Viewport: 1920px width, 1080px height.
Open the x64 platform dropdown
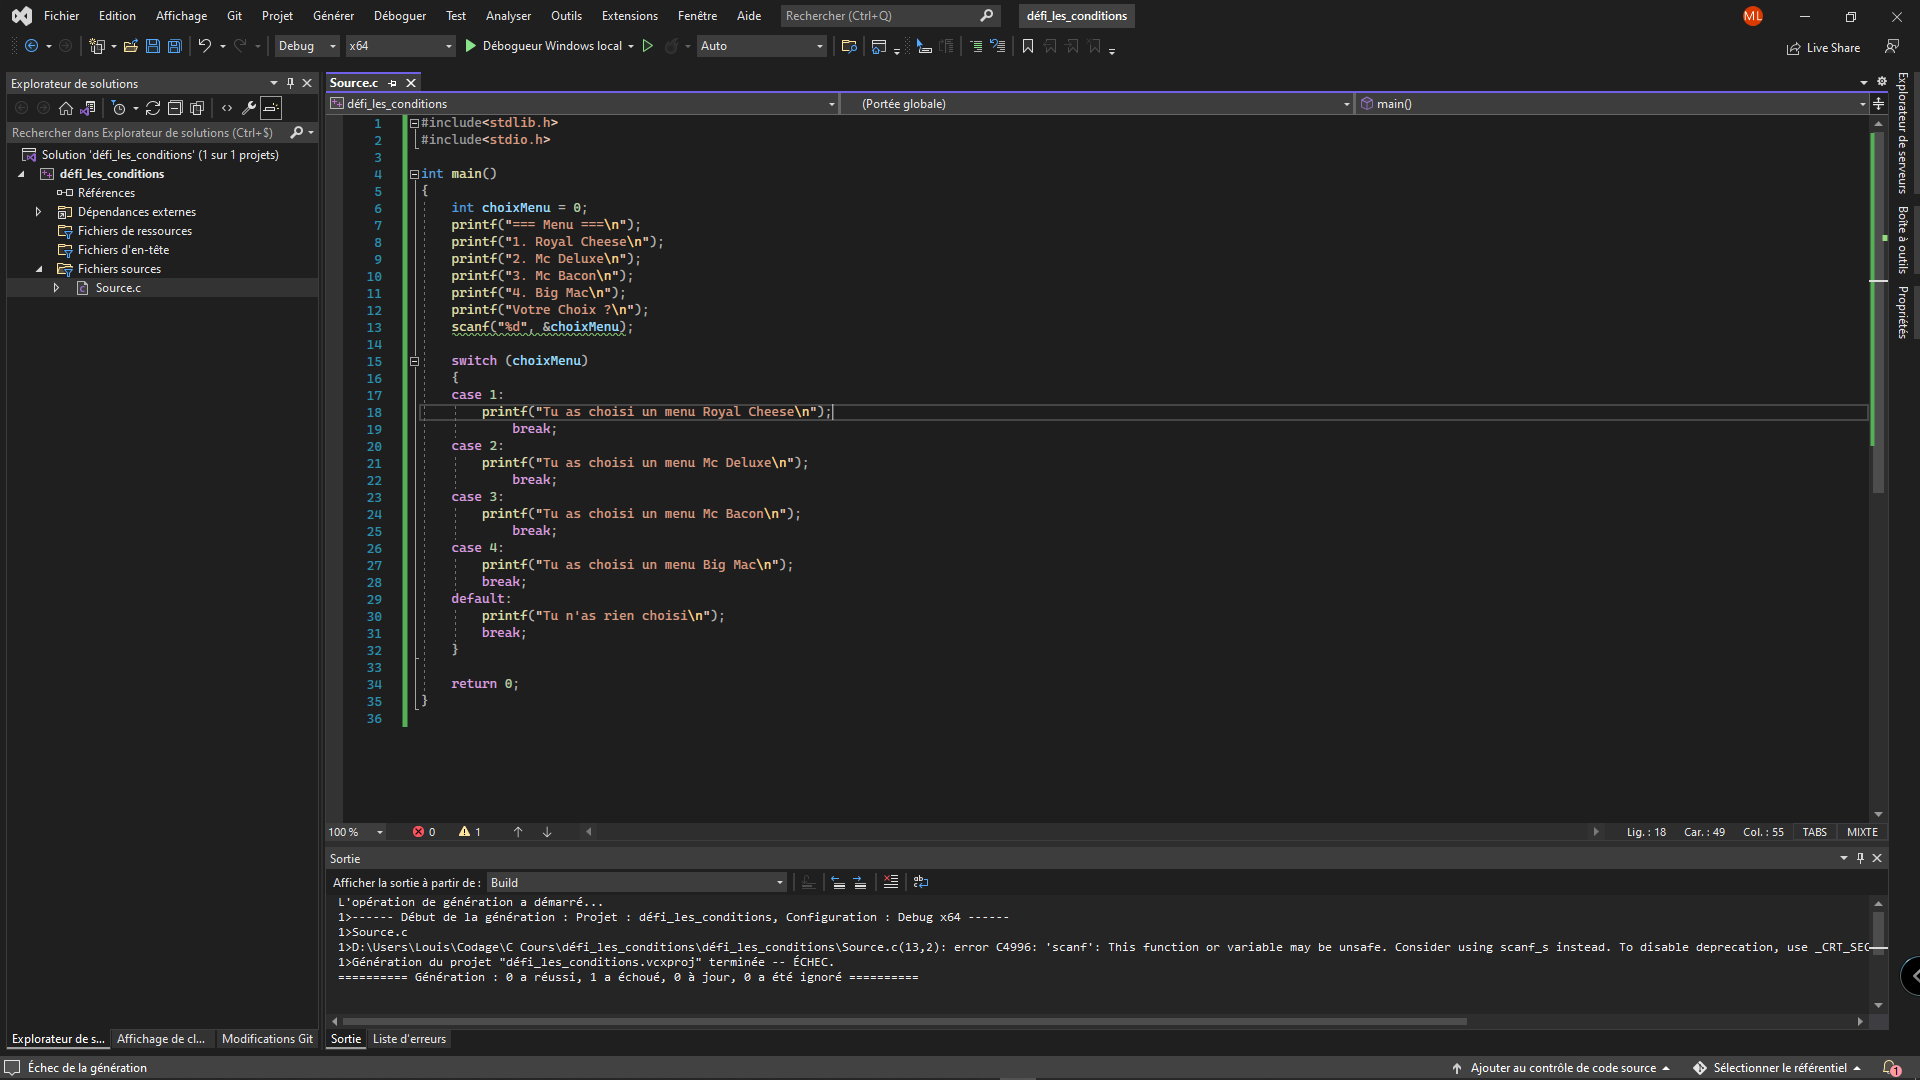click(x=400, y=46)
